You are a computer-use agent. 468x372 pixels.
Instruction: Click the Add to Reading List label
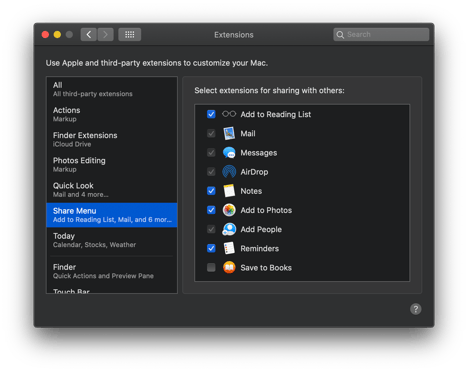tap(276, 114)
